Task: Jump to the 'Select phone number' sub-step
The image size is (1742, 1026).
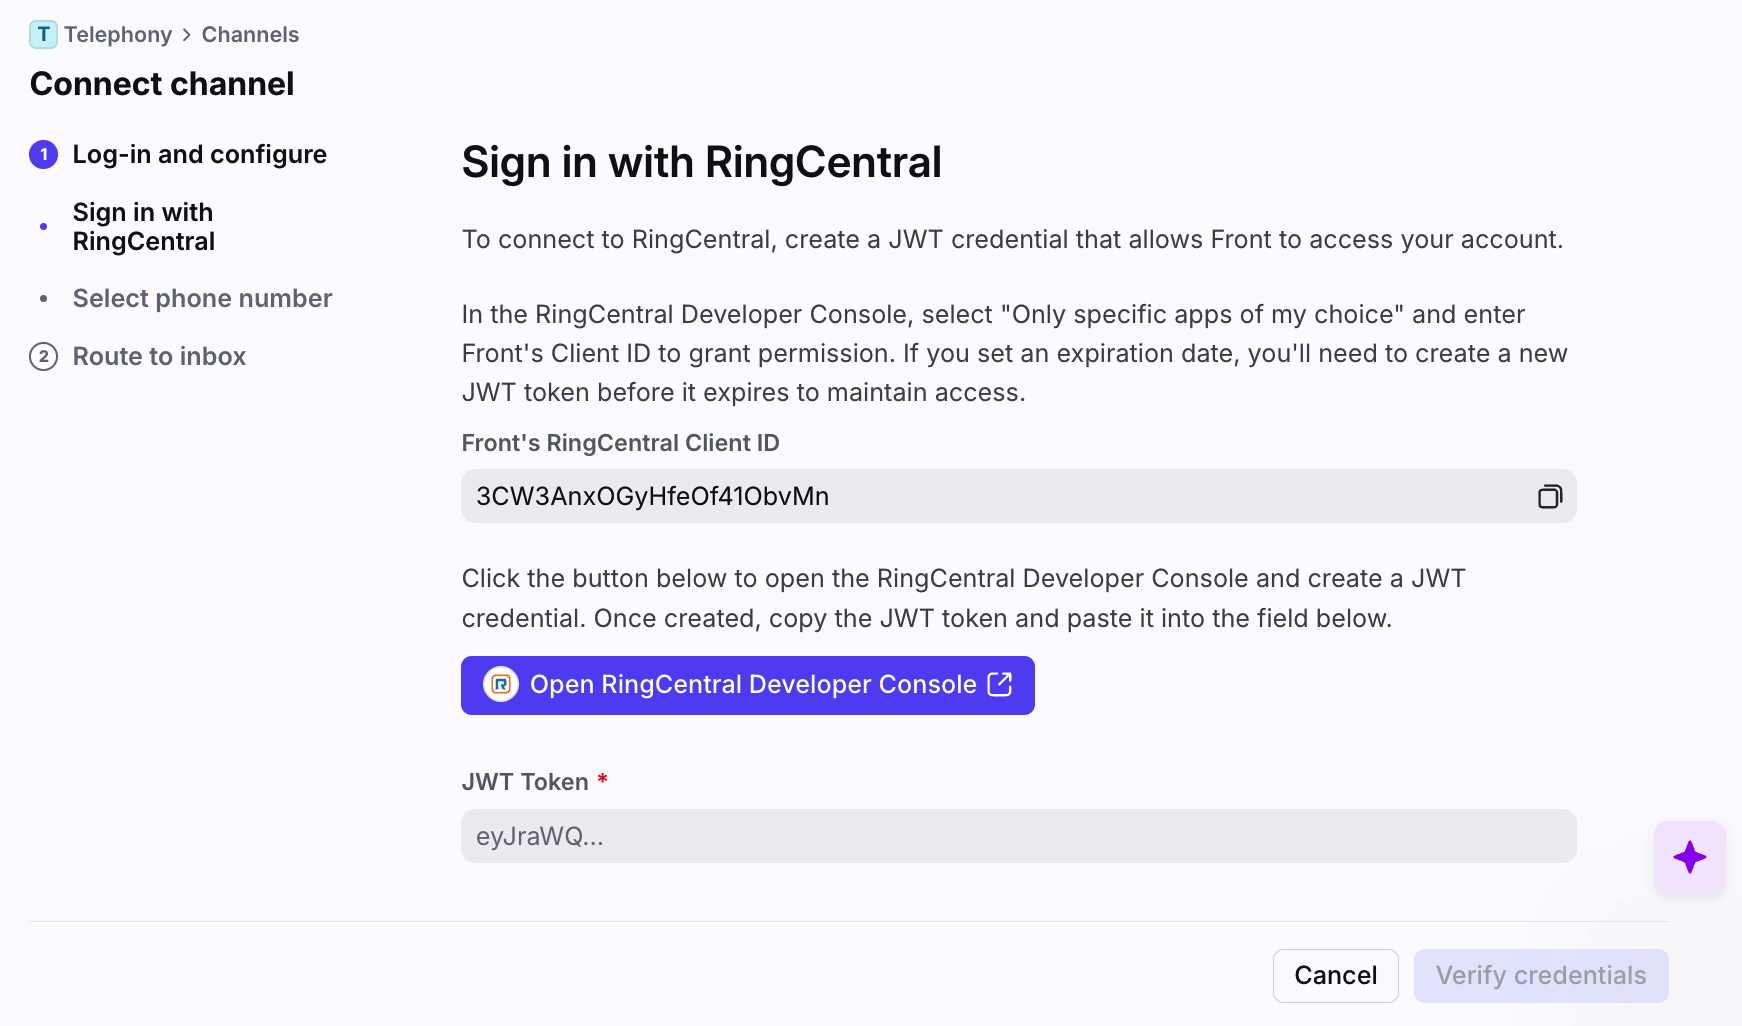Action: click(202, 299)
